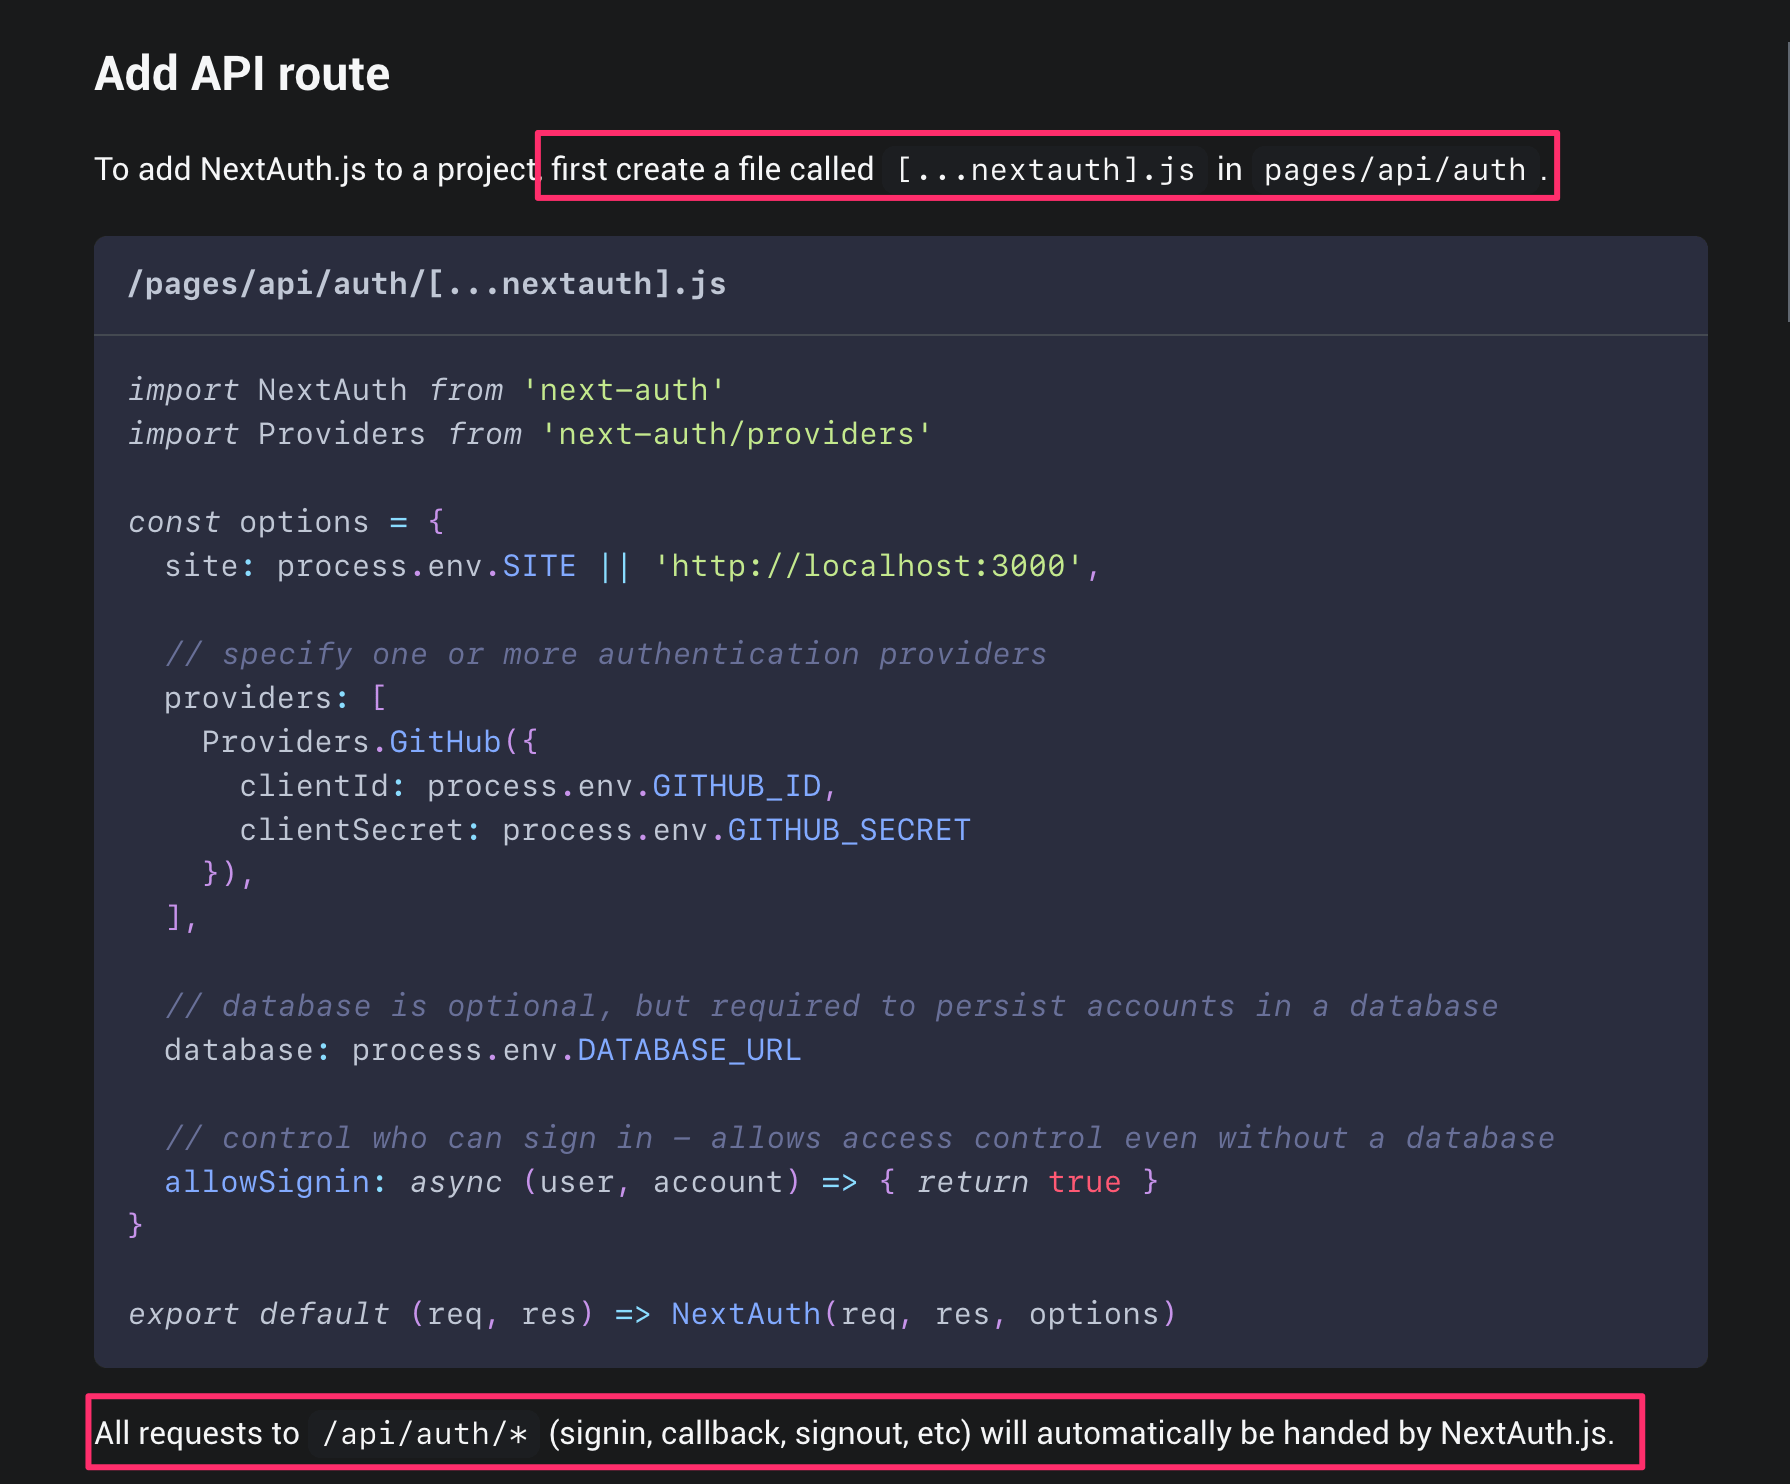The image size is (1790, 1484).
Task: Select the /api/auth/* inline code chip
Action: pyautogui.click(x=426, y=1432)
